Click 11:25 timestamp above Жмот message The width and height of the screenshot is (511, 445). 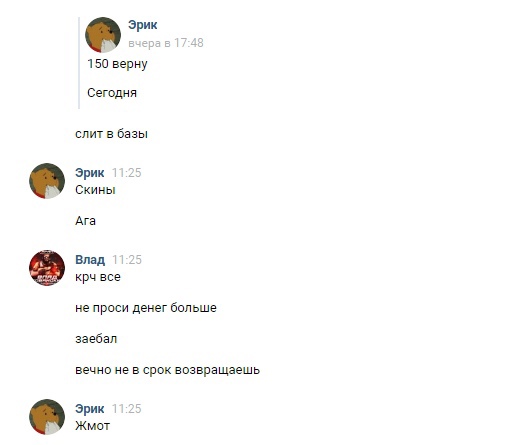click(x=127, y=409)
